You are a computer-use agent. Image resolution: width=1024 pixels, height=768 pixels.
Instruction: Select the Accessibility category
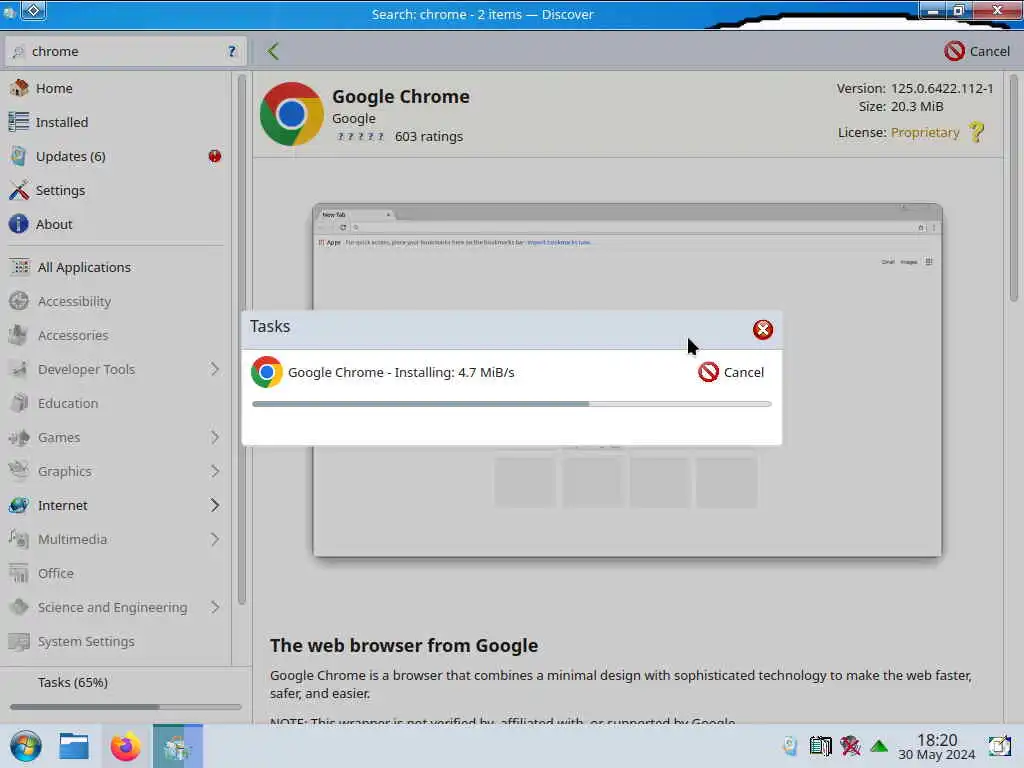tap(116, 301)
